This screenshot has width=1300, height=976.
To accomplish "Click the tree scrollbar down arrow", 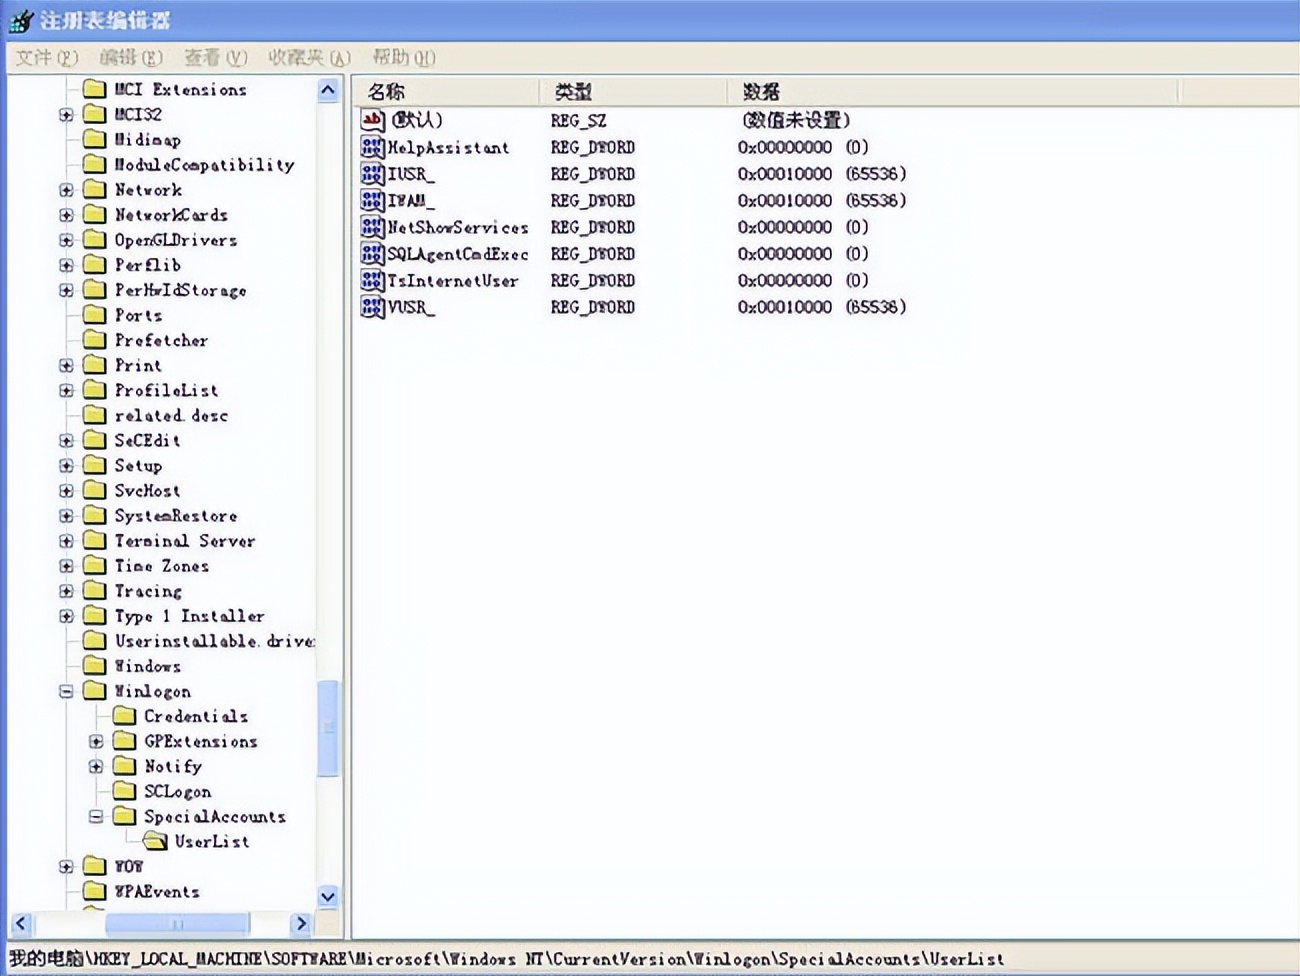I will pos(327,897).
